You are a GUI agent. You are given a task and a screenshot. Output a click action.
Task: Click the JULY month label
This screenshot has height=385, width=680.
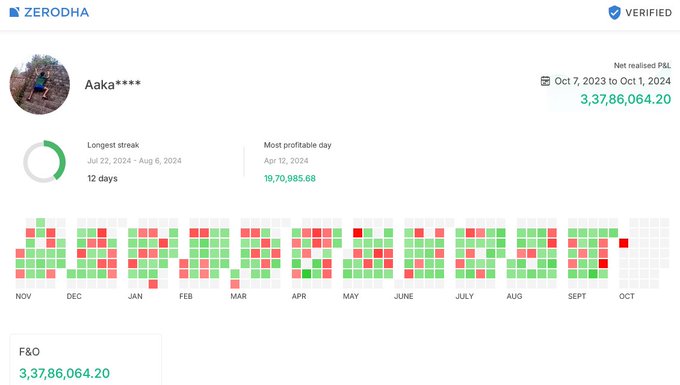point(464,296)
